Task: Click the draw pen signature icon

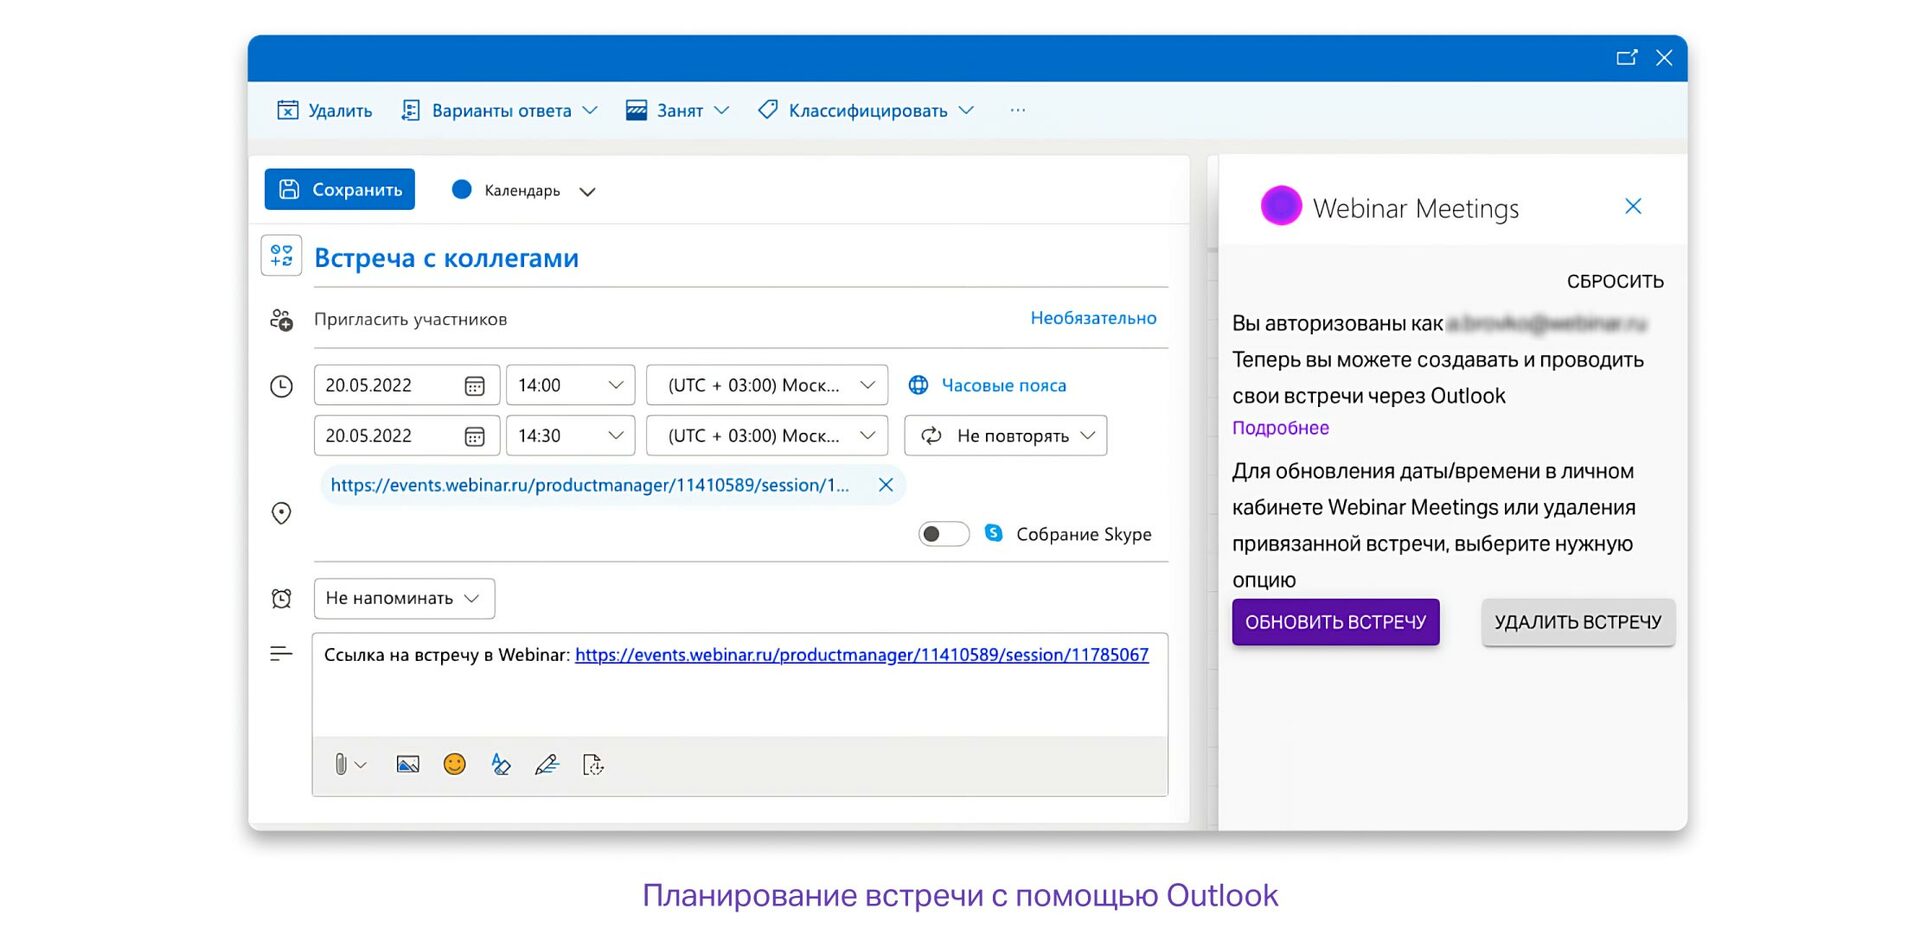Action: coord(547,765)
